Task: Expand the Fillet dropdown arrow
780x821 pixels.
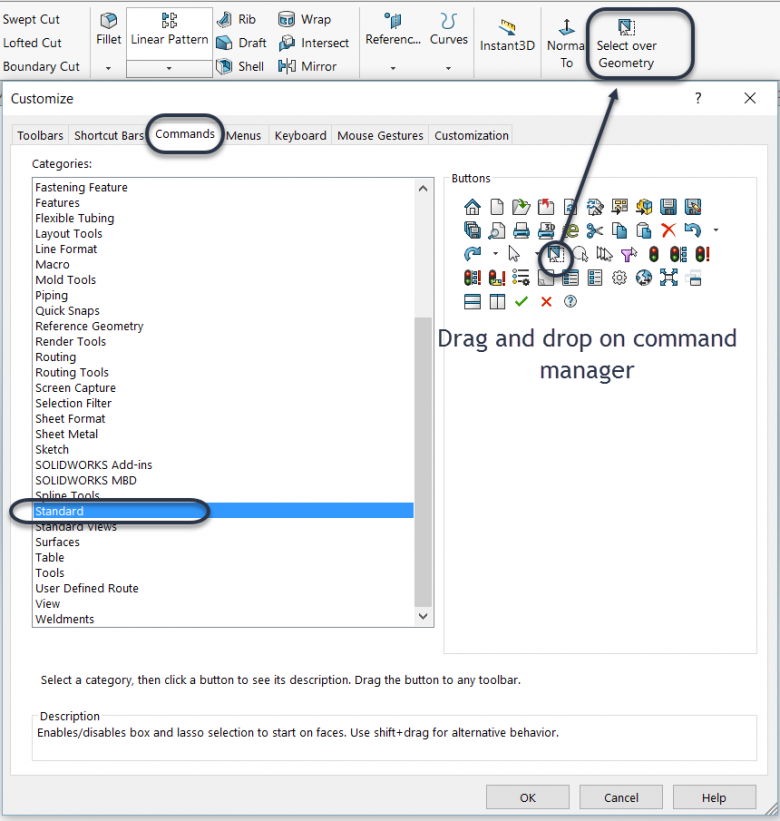Action: coord(108,68)
